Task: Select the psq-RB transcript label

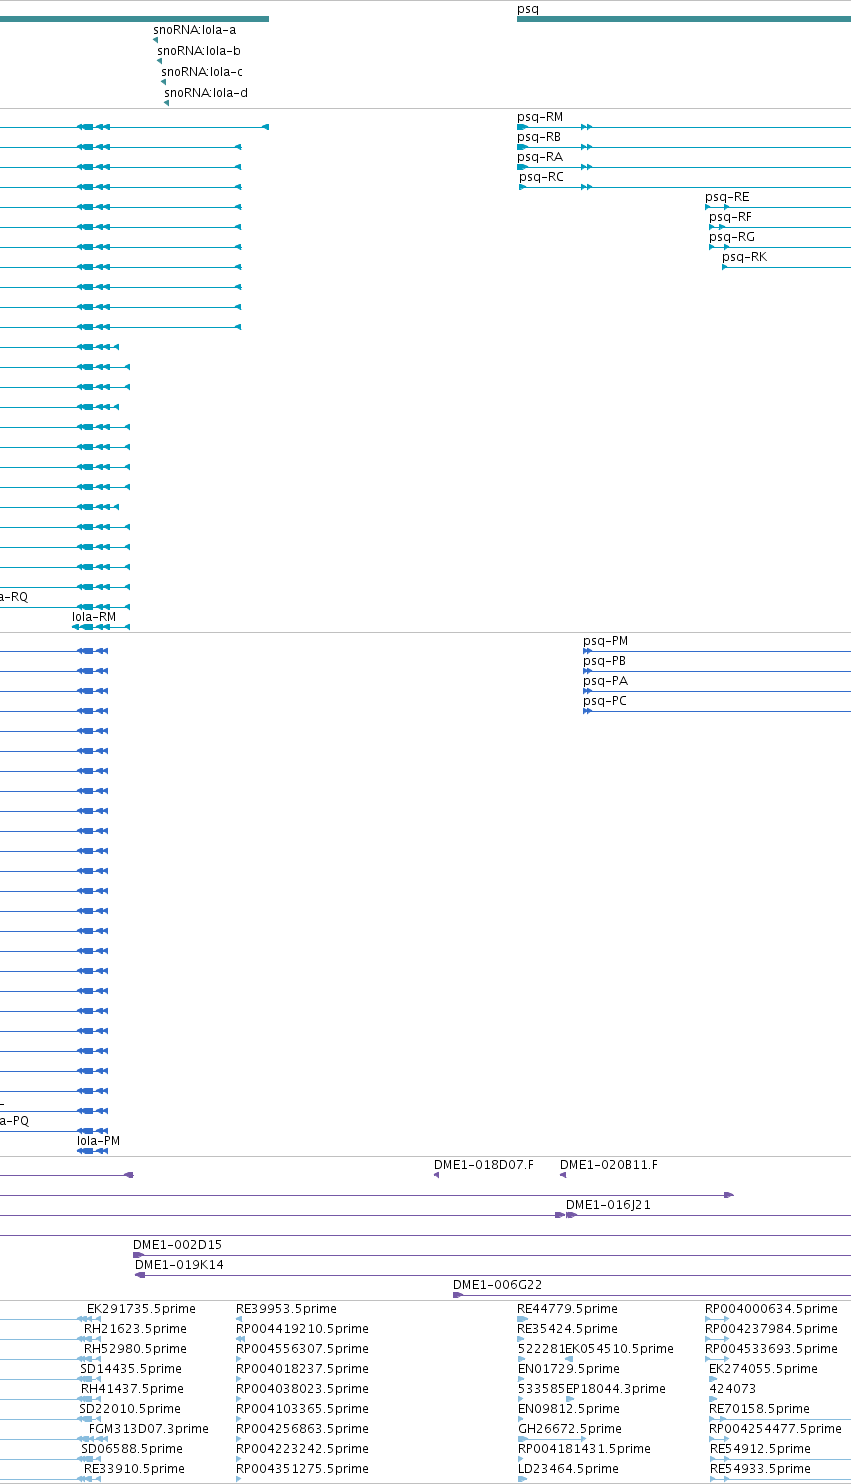Action: pos(539,137)
